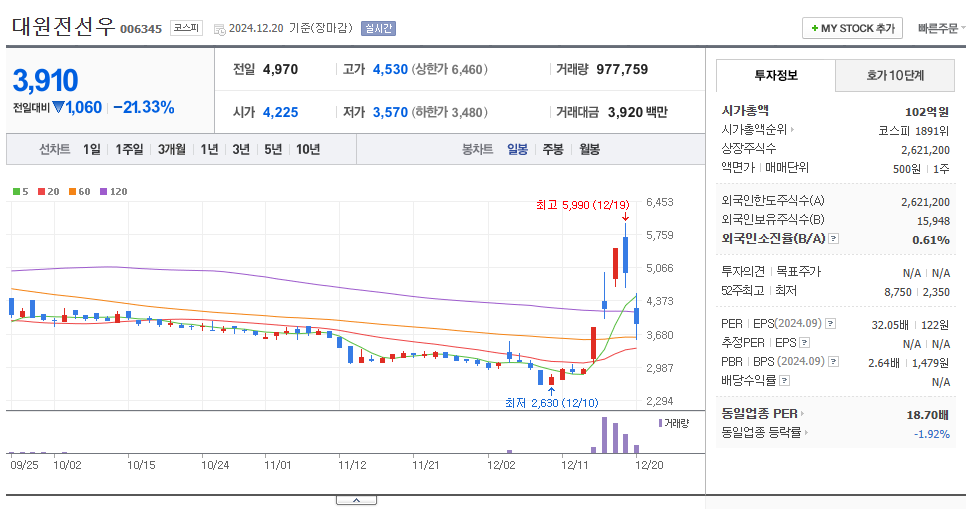966x509 pixels.
Task: Open the 빠른주문 dropdown
Action: (940, 28)
